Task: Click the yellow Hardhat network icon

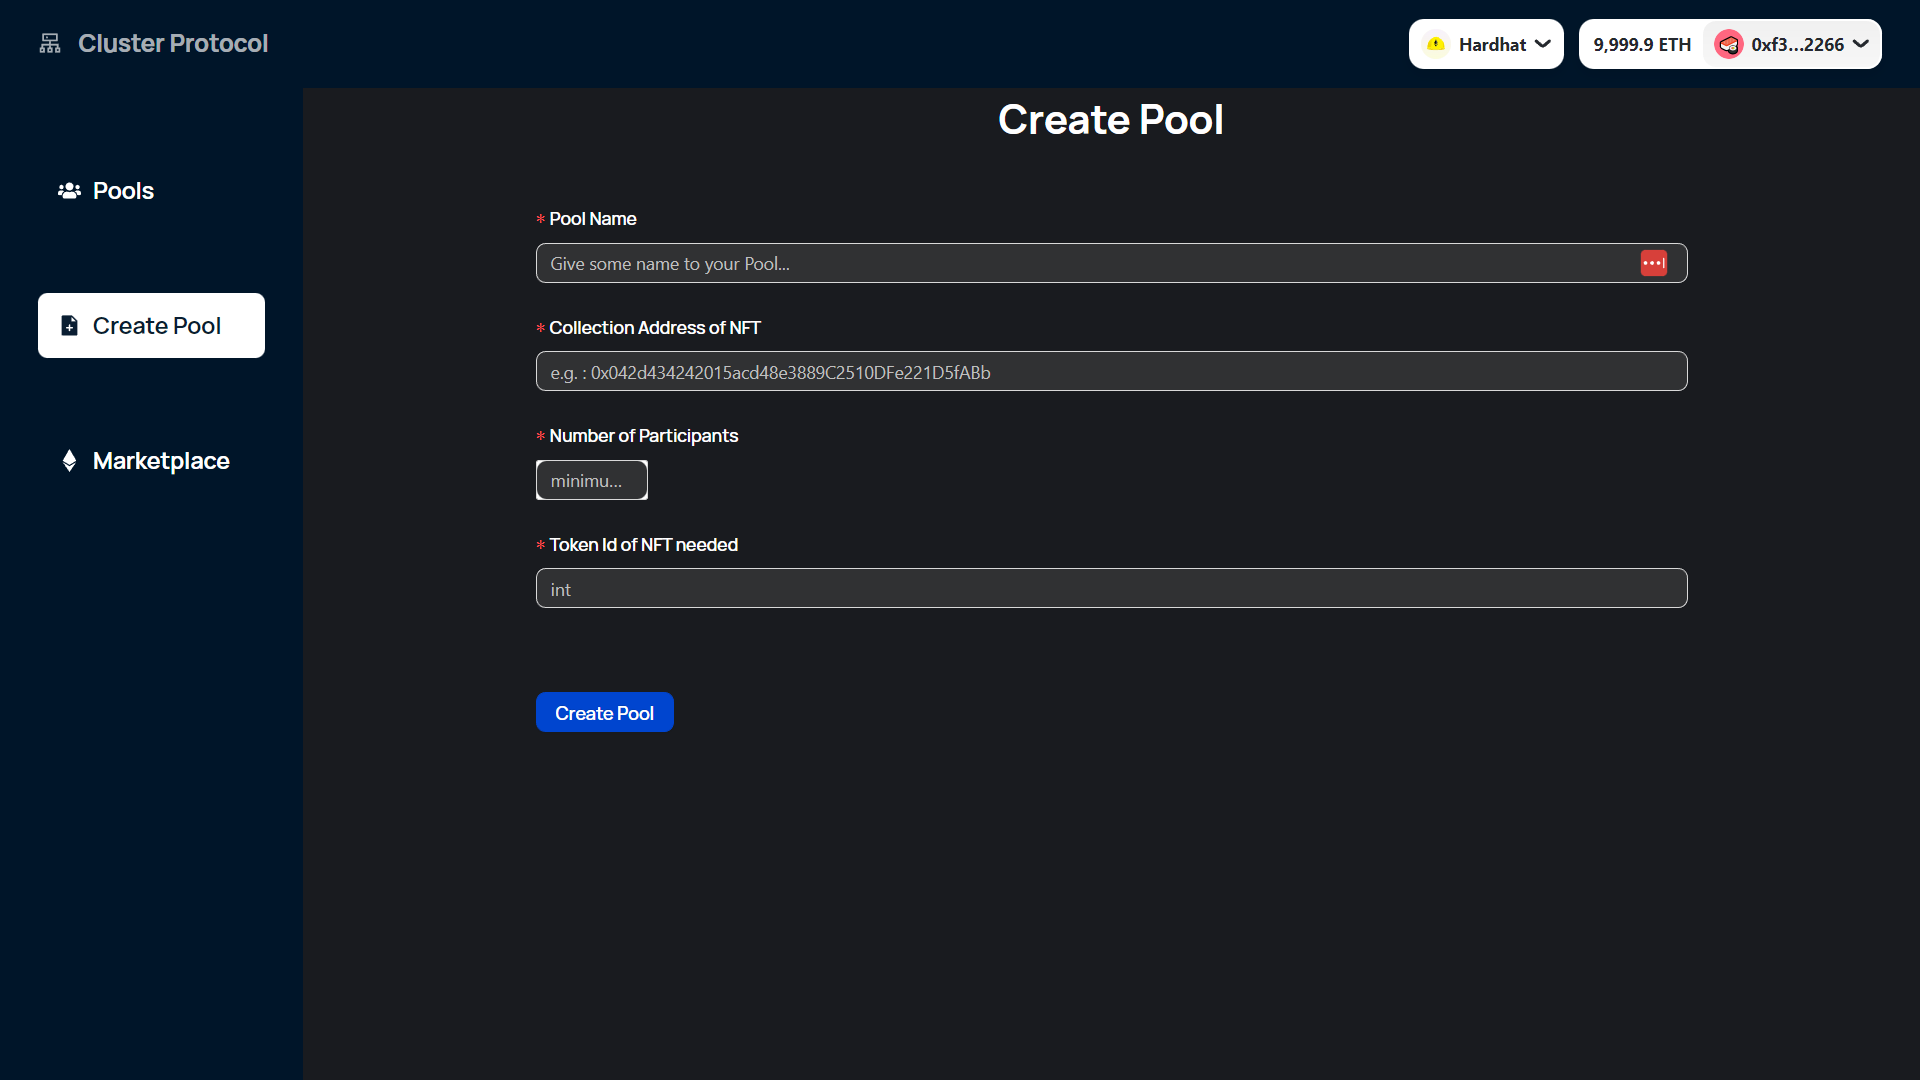Action: click(x=1436, y=44)
